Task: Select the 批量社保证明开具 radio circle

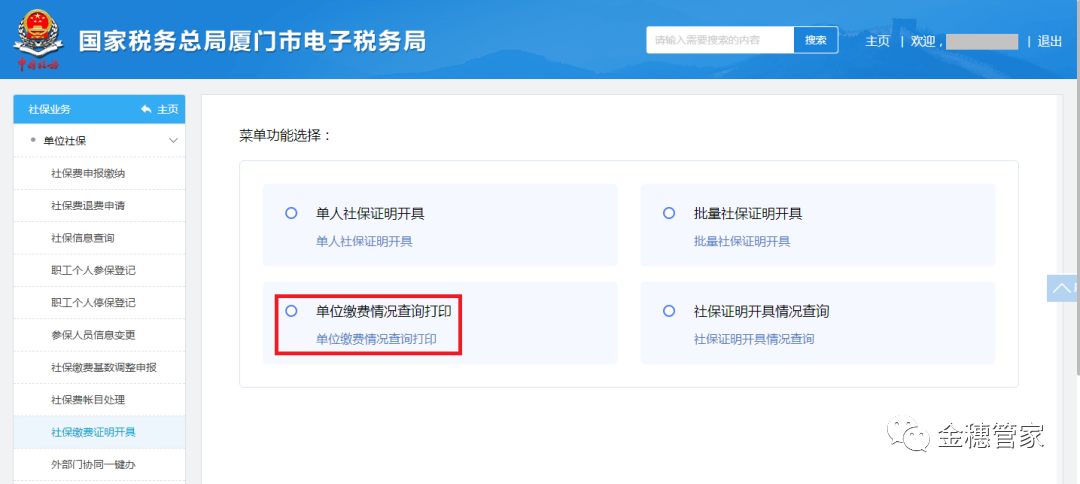Action: (x=668, y=213)
